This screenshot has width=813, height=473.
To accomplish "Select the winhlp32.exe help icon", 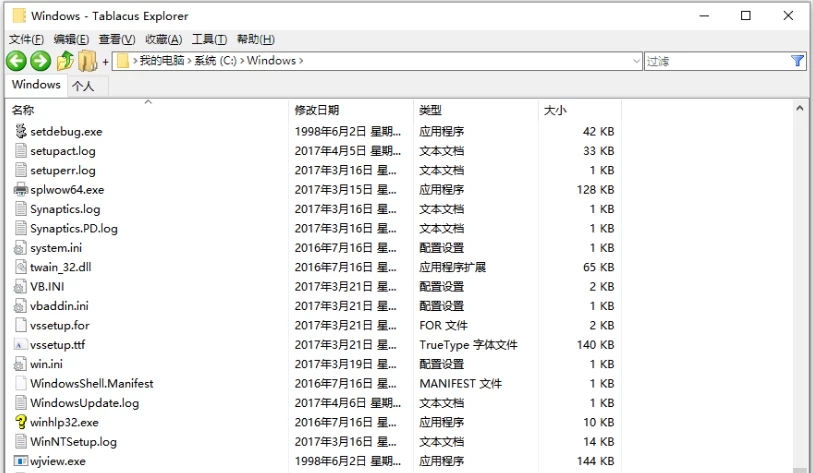I will coord(21,422).
